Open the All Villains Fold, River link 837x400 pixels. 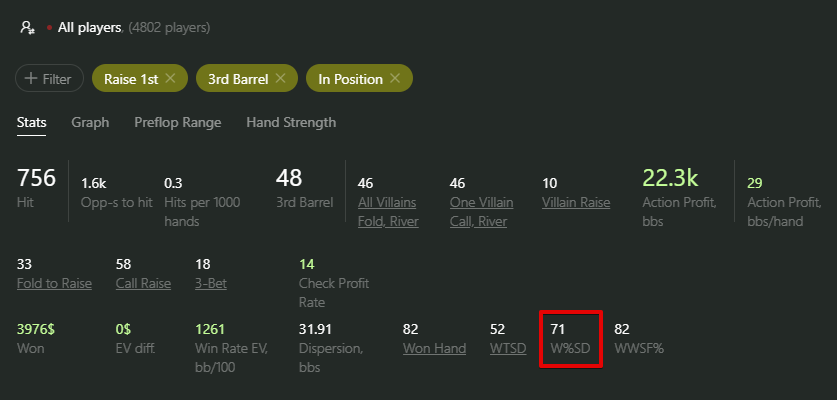388,212
